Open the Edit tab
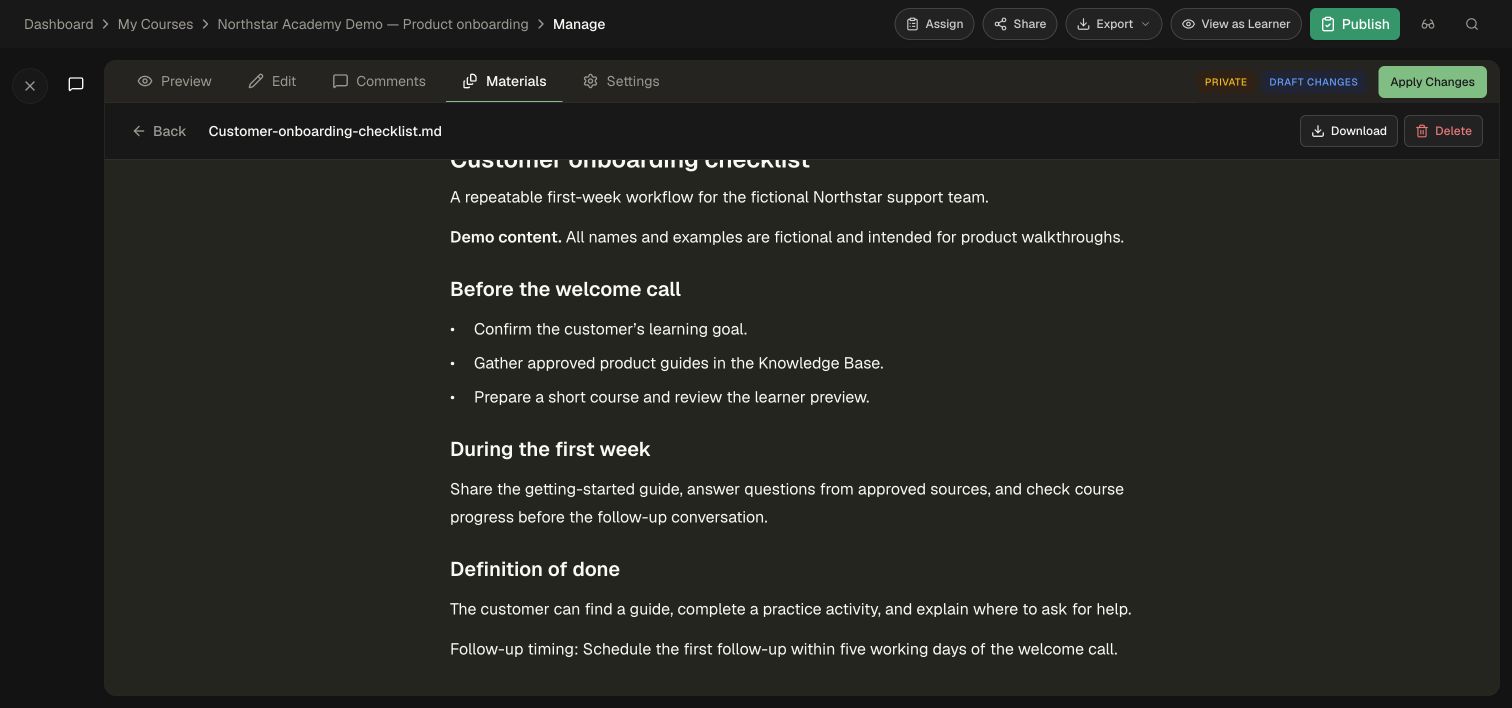 pyautogui.click(x=272, y=81)
